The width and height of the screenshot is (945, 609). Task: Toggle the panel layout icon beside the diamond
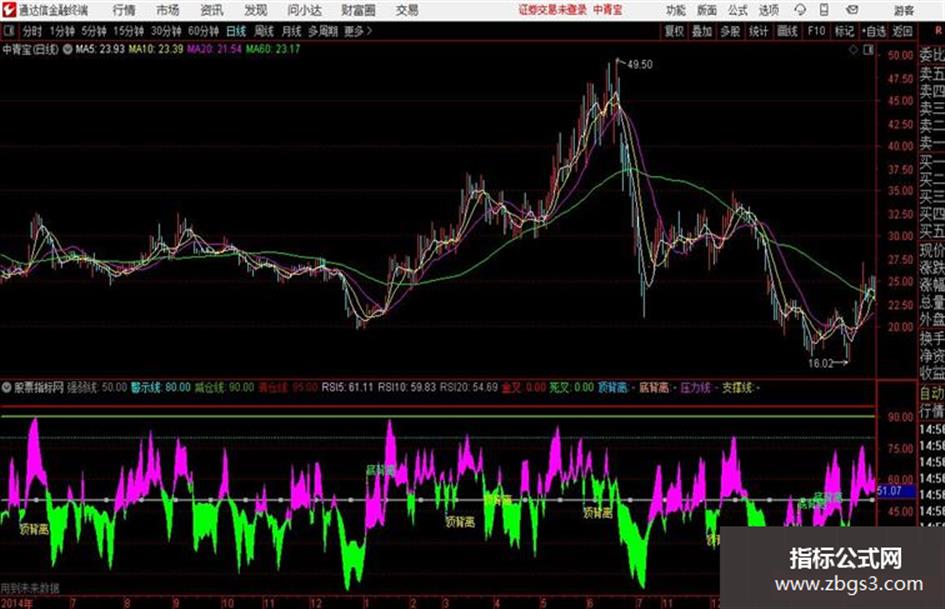point(868,50)
